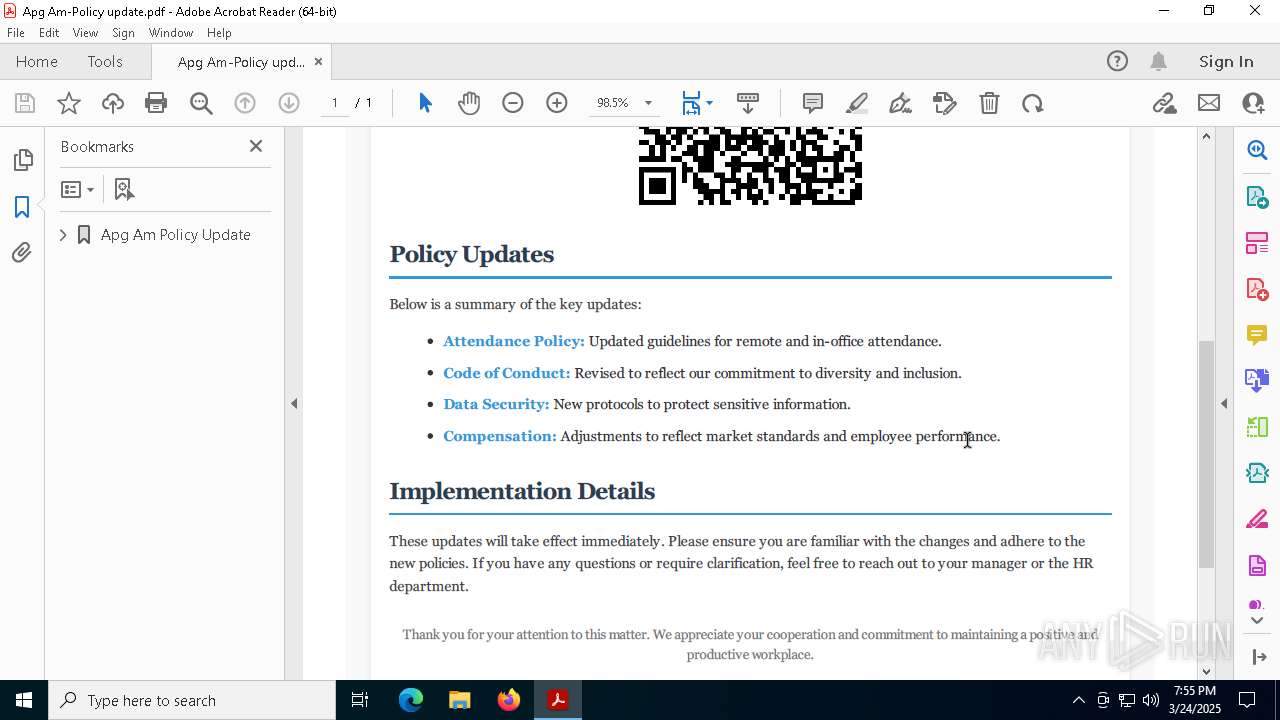Screen dimensions: 1280x720
Task: Open zoom level dropdown arrow
Action: (x=648, y=103)
